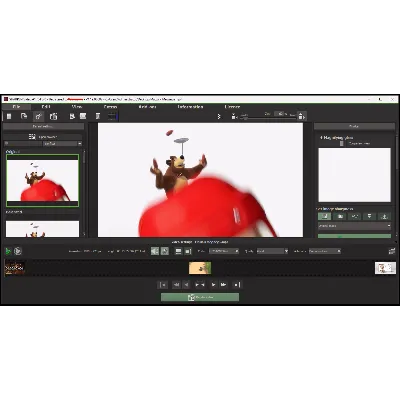Click the third mode icon under the right preview
Image resolution: width=400 pixels, height=400 pixels.
[355, 216]
